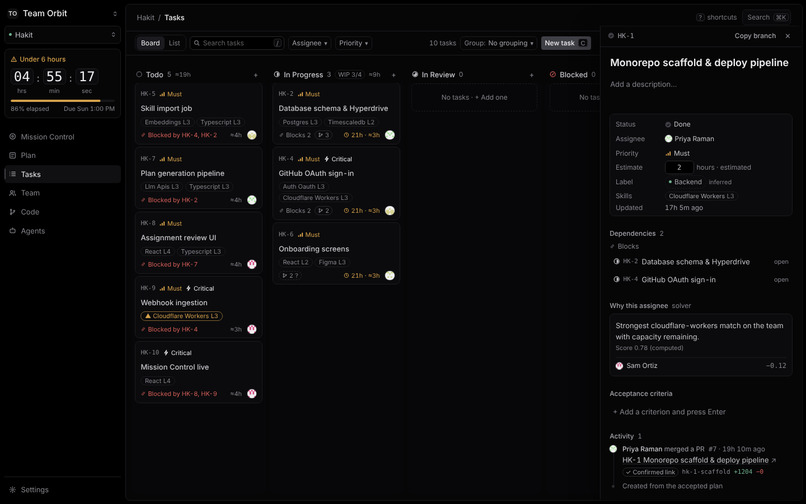806x504 pixels.
Task: Click assignee avatar on Skill import job card
Action: click(252, 135)
